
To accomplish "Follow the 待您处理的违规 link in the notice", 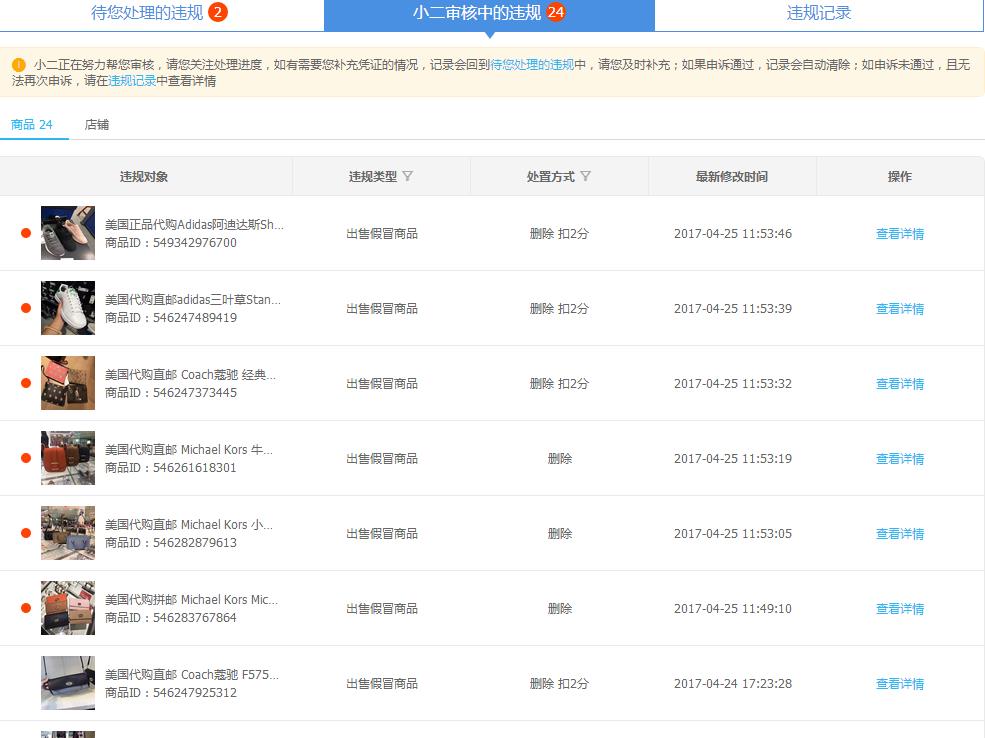I will pos(532,65).
